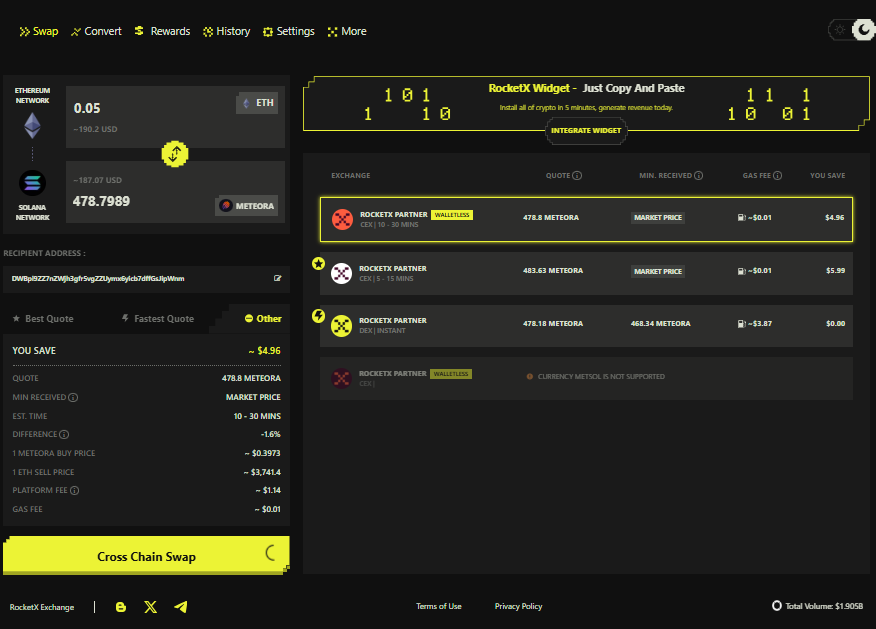This screenshot has height=629, width=876.
Task: Click the lightning badge on the instant DEX quote
Action: 318,316
